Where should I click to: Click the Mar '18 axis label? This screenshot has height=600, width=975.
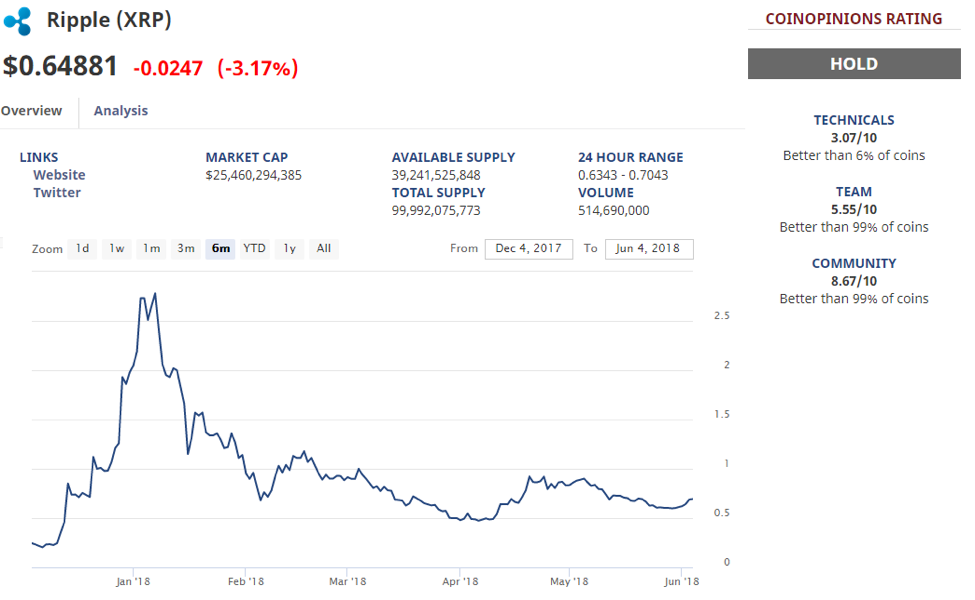[348, 581]
